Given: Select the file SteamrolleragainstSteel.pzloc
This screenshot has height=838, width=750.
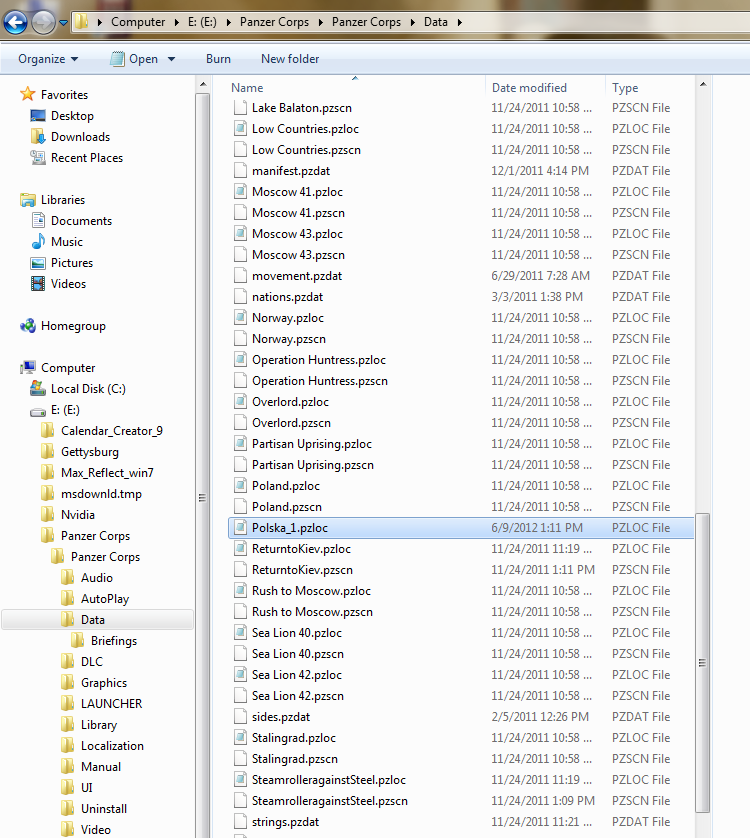Looking at the screenshot, I should tap(329, 780).
